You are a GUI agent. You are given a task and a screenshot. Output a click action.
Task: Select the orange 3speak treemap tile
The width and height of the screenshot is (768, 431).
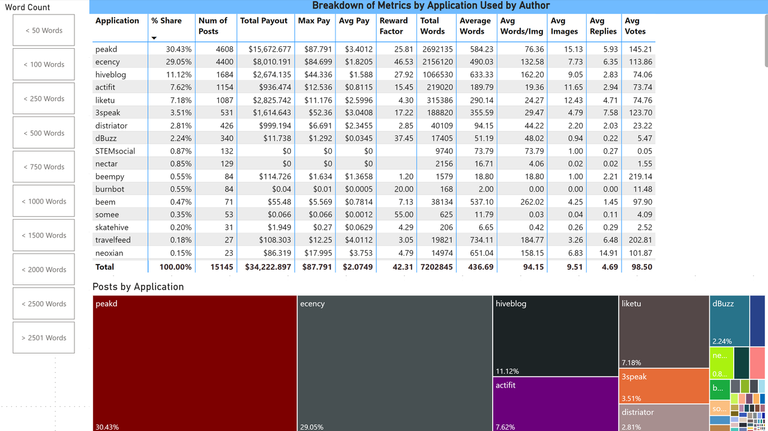coord(664,385)
